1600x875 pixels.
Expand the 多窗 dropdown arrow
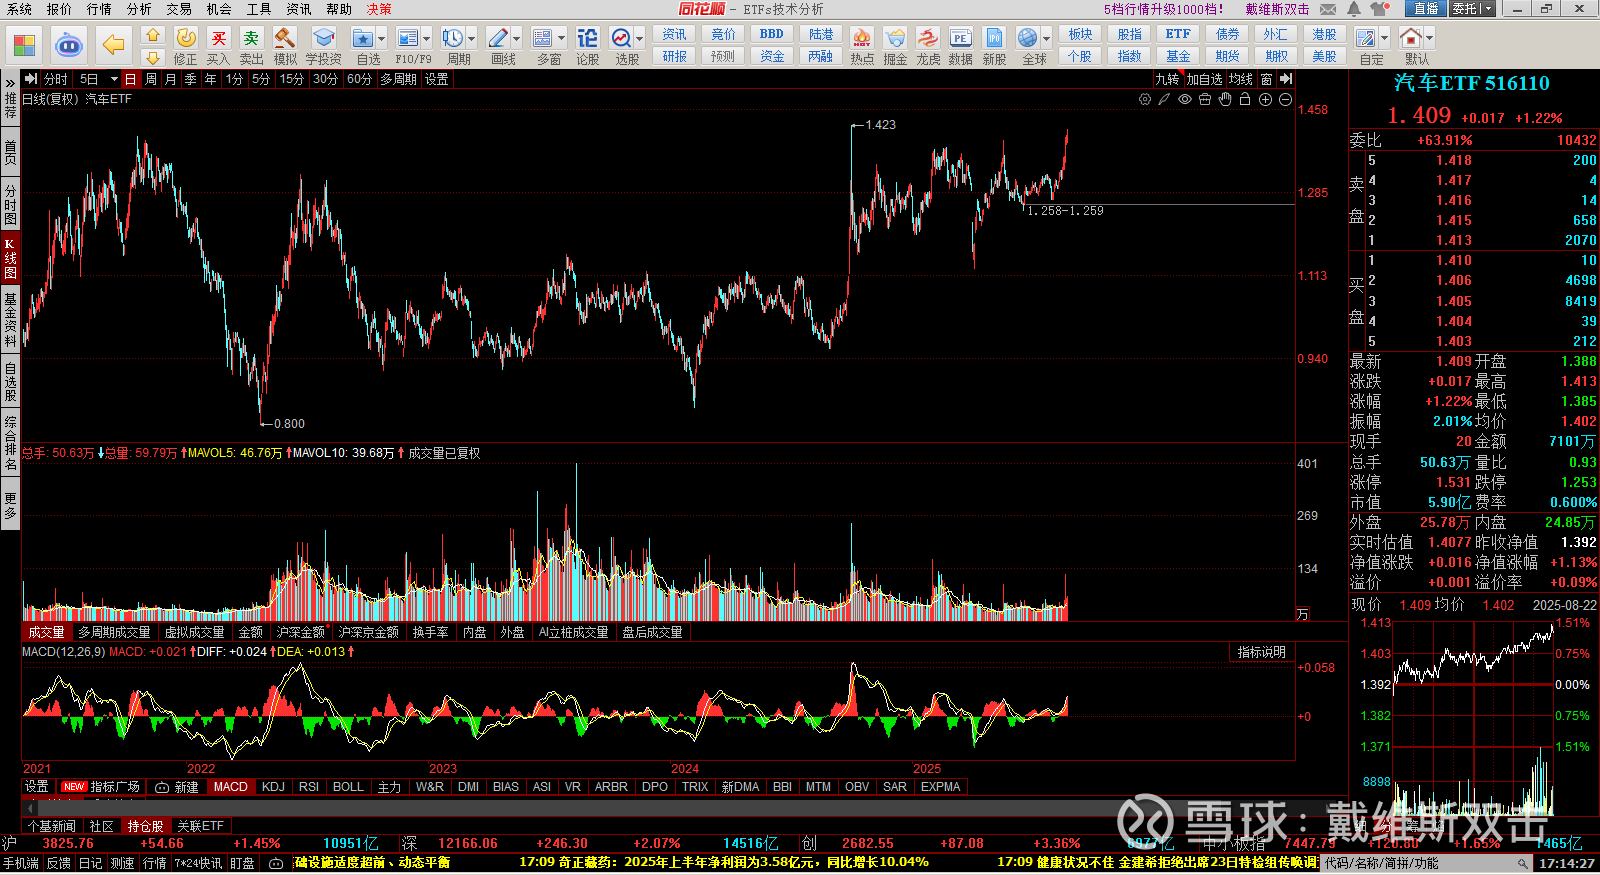562,38
